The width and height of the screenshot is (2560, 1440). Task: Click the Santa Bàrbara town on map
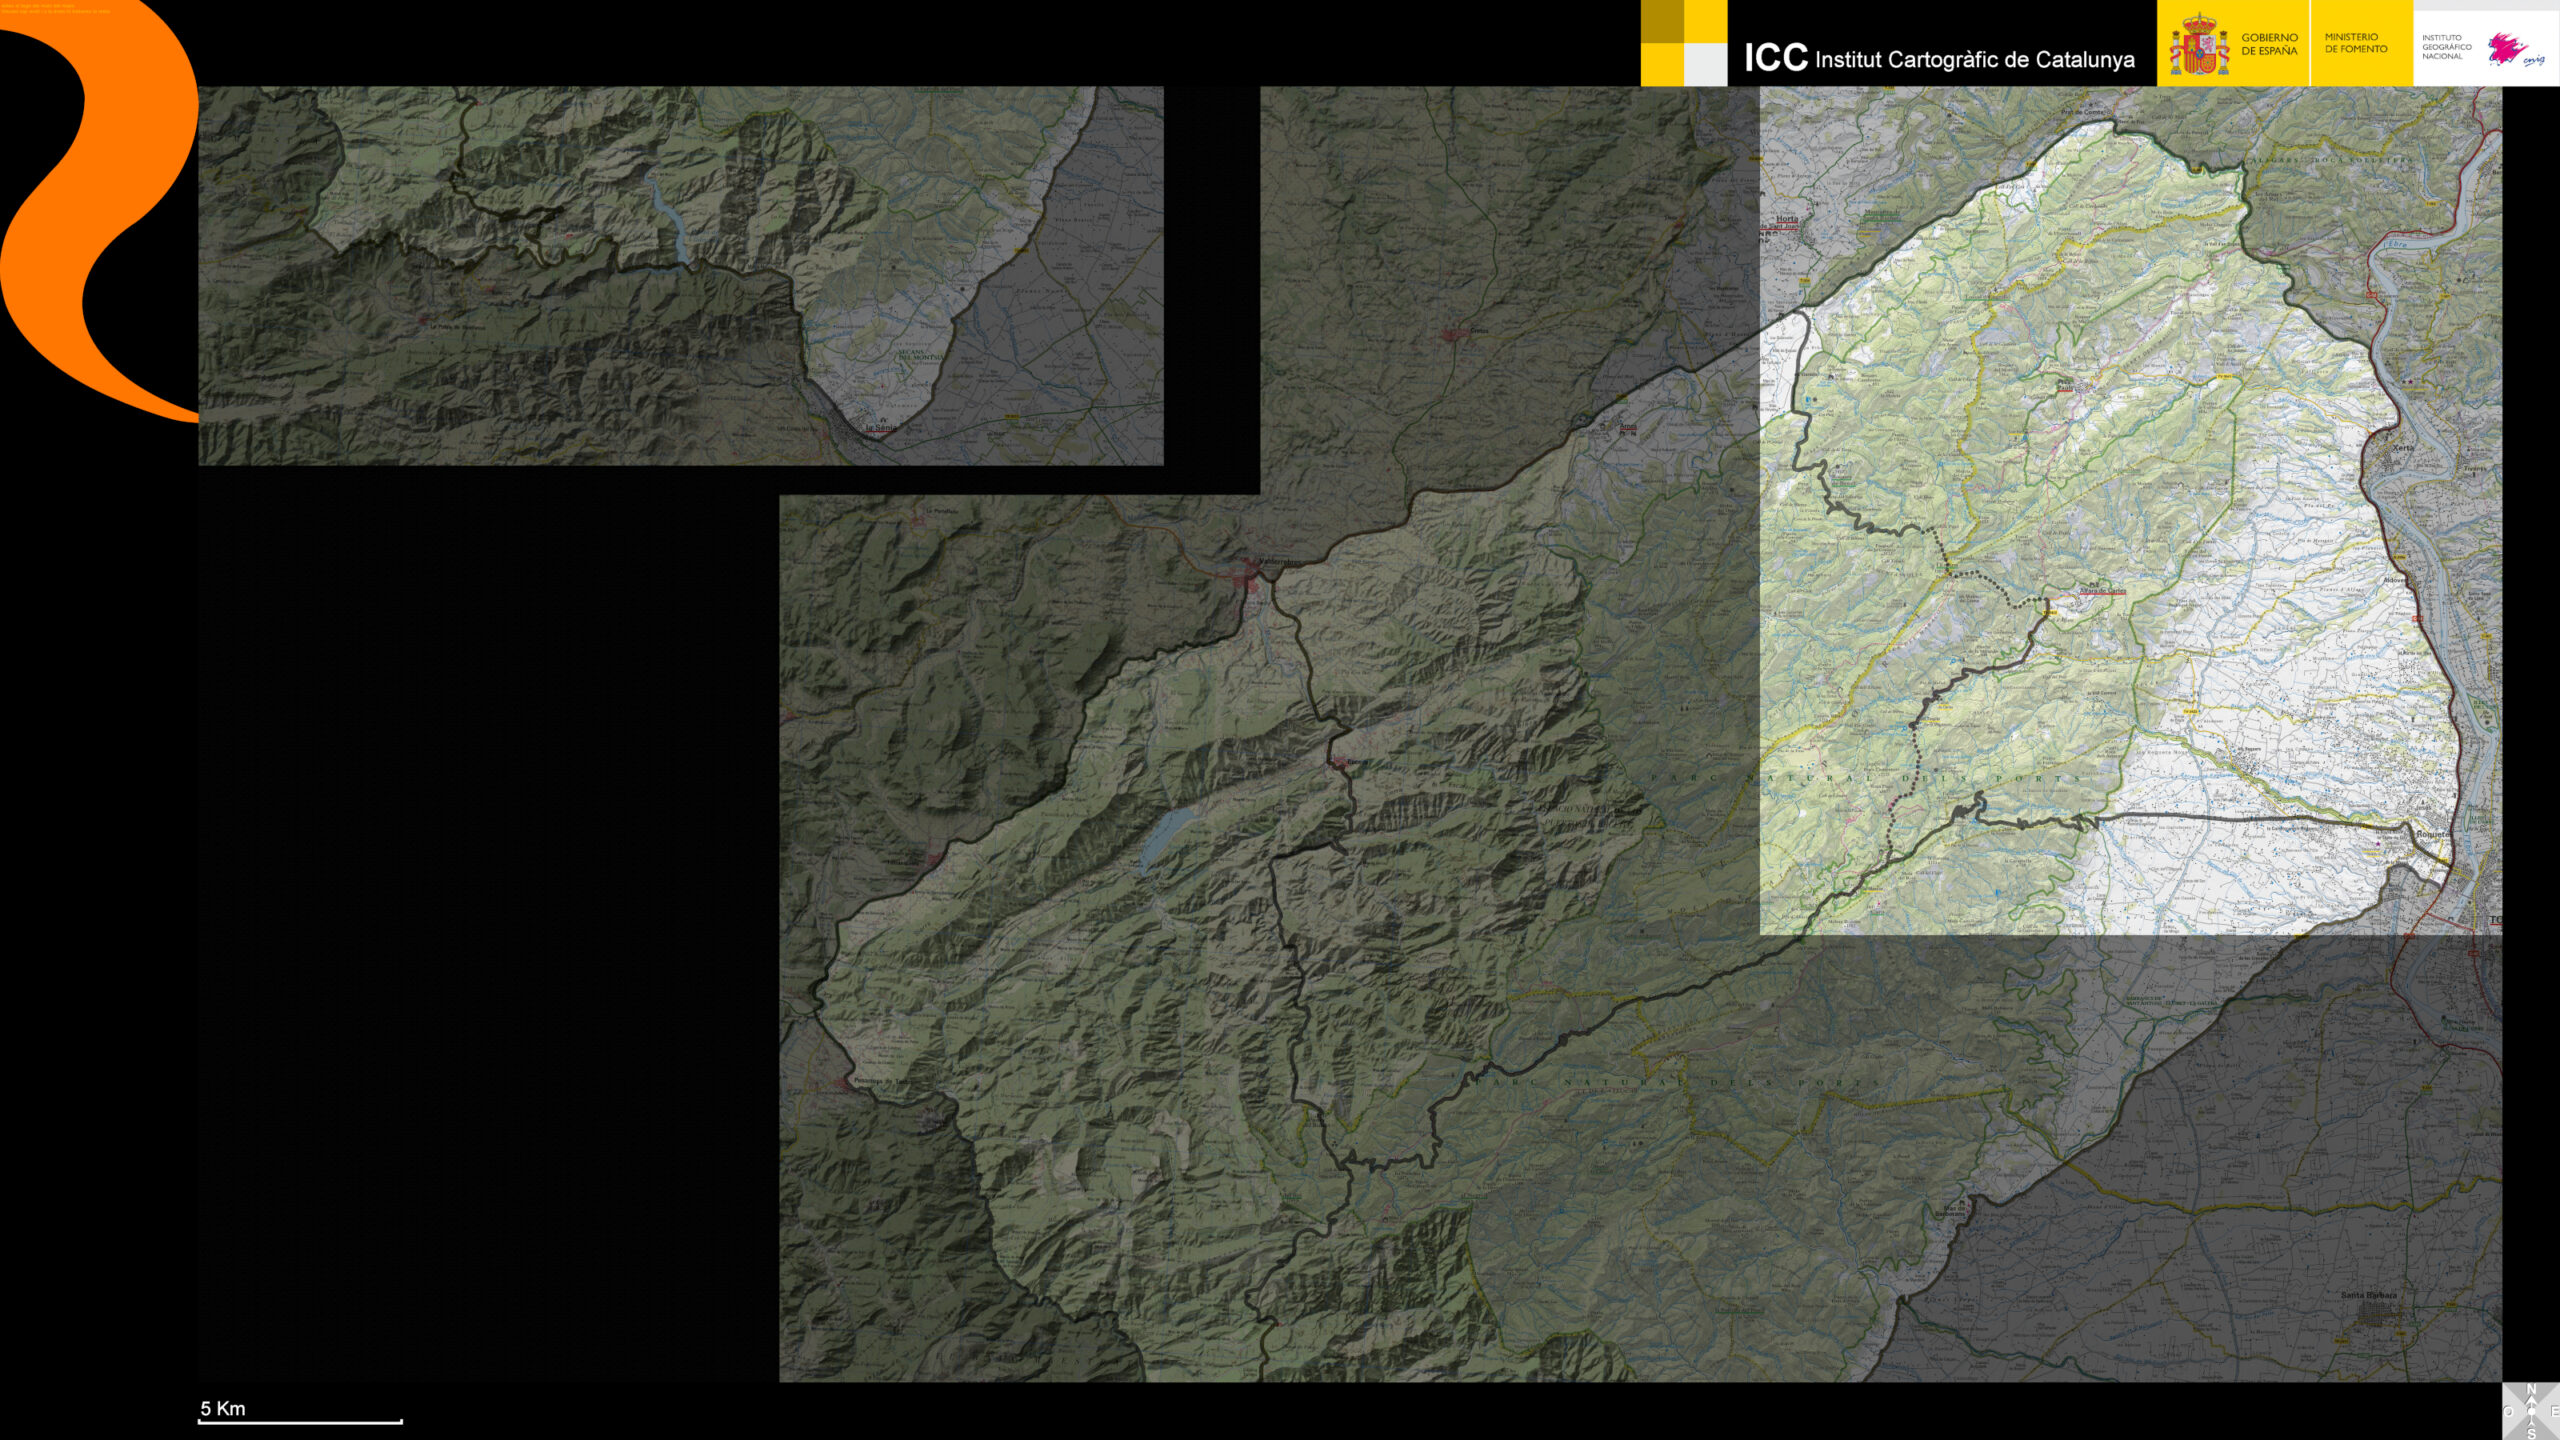(2368, 1295)
